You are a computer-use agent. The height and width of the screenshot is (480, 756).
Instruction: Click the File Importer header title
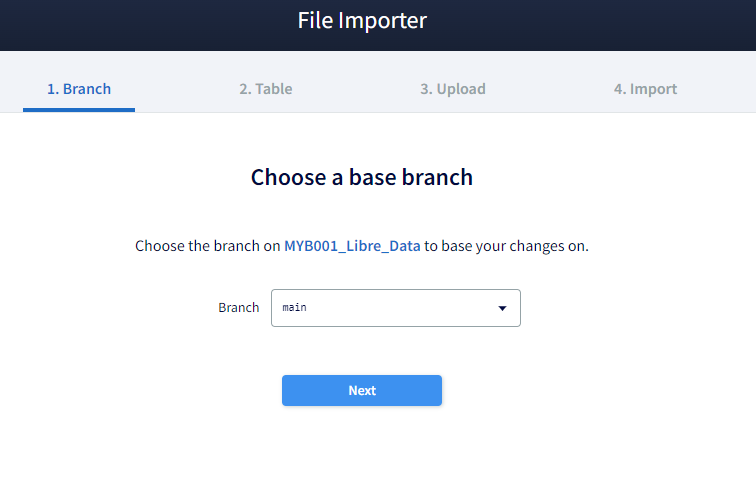coord(362,21)
